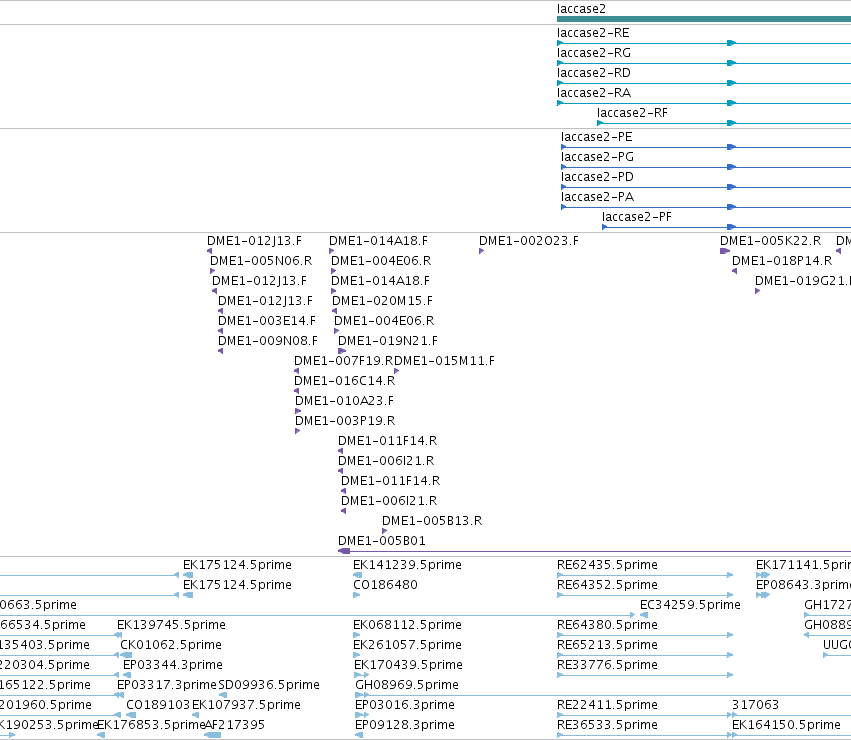Viewport: 851px width, 740px height.
Task: Select the DME1-016C14.R feature label
Action: tap(345, 381)
